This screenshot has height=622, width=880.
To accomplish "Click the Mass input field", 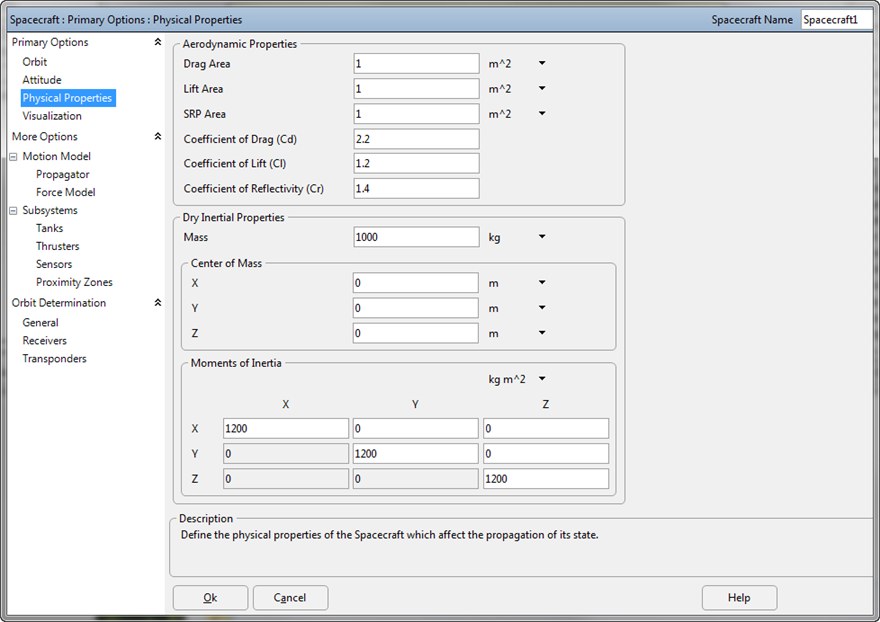I will (416, 237).
